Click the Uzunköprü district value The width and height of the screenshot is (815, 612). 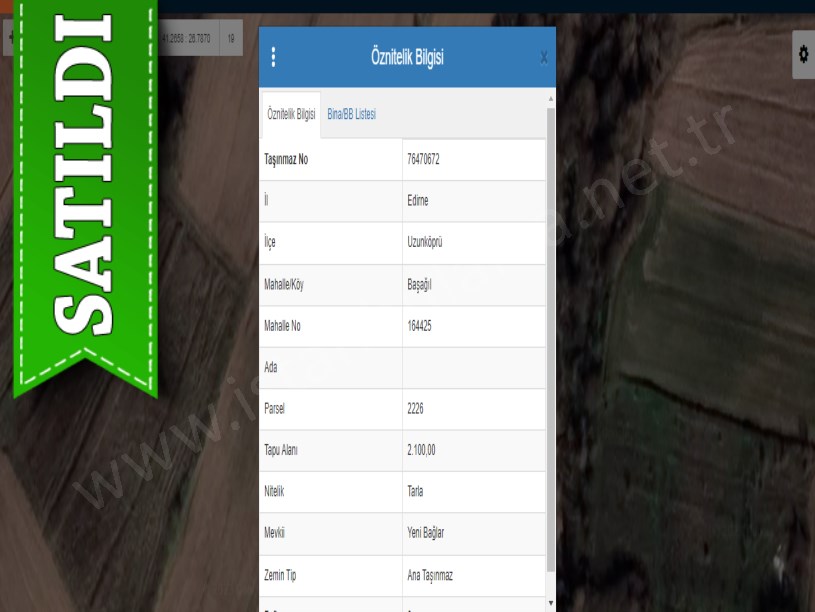426,243
